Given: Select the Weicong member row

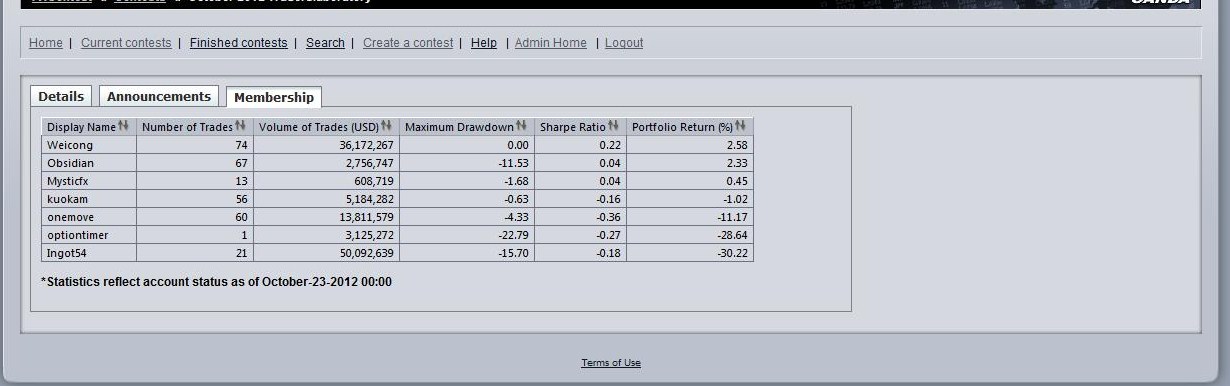Looking at the screenshot, I should click(x=397, y=145).
